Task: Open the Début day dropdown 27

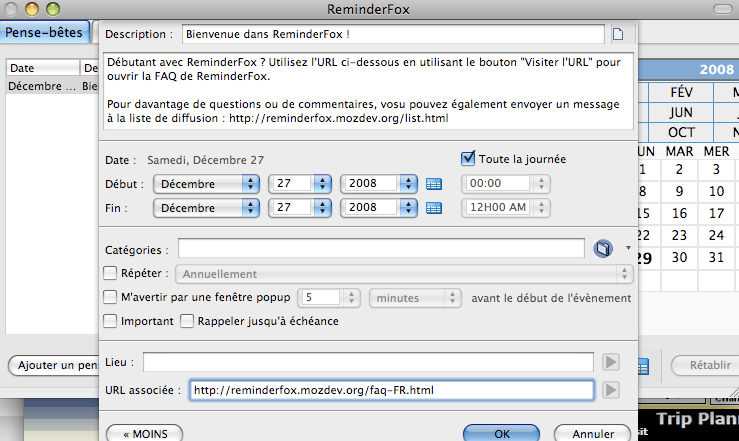Action: (x=300, y=184)
